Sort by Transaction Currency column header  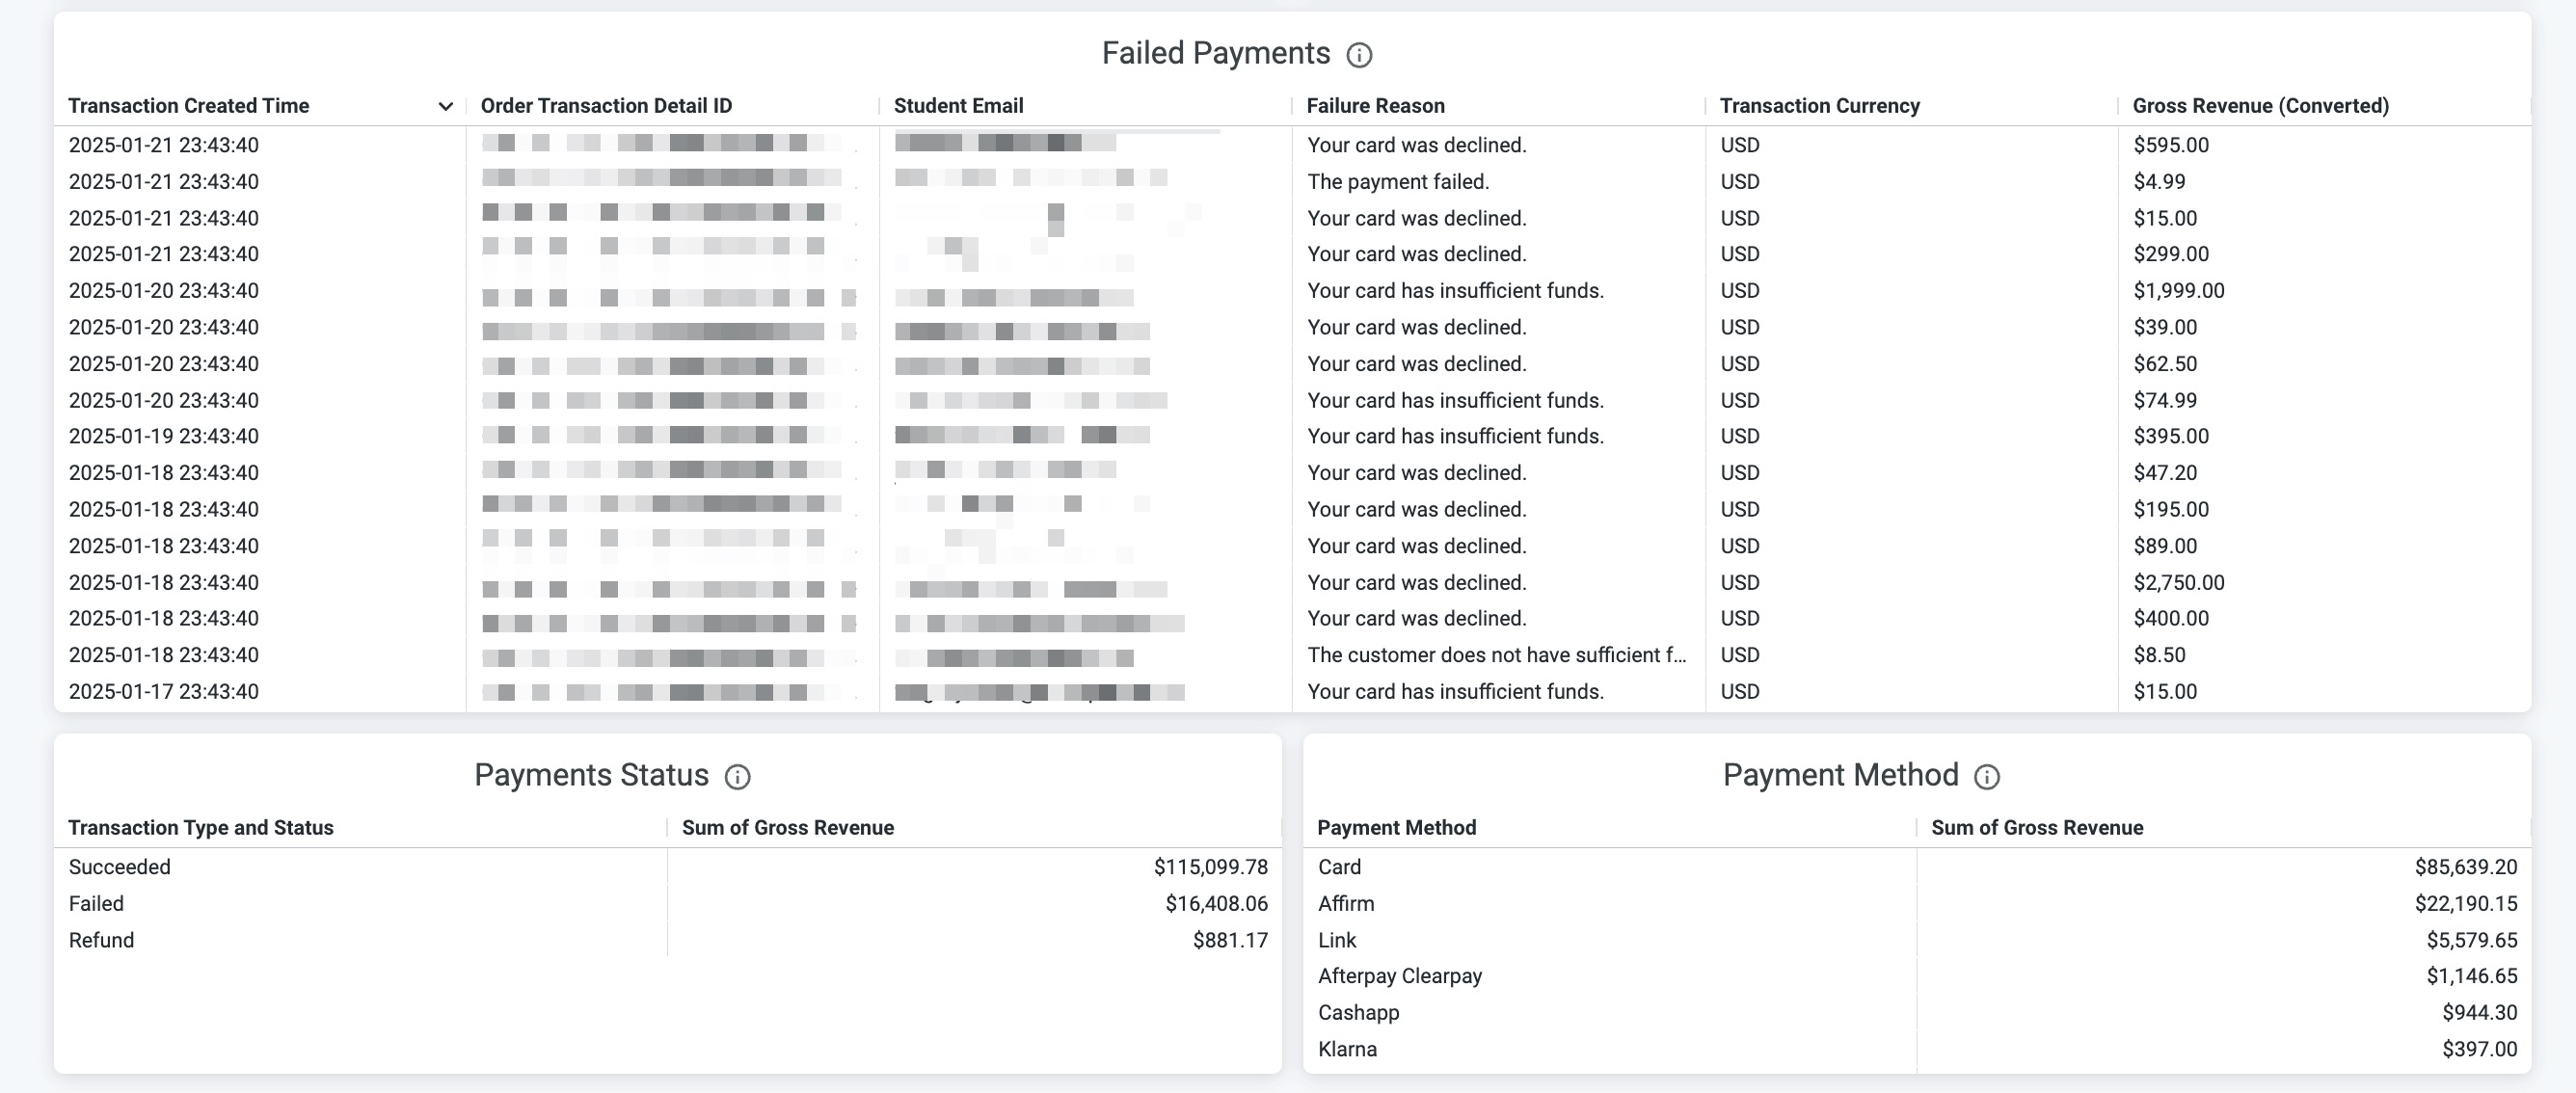pyautogui.click(x=1819, y=106)
